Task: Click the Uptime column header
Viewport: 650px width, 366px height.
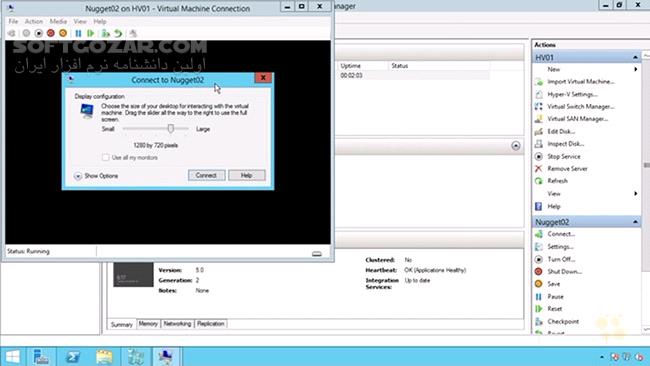Action: pyautogui.click(x=363, y=66)
